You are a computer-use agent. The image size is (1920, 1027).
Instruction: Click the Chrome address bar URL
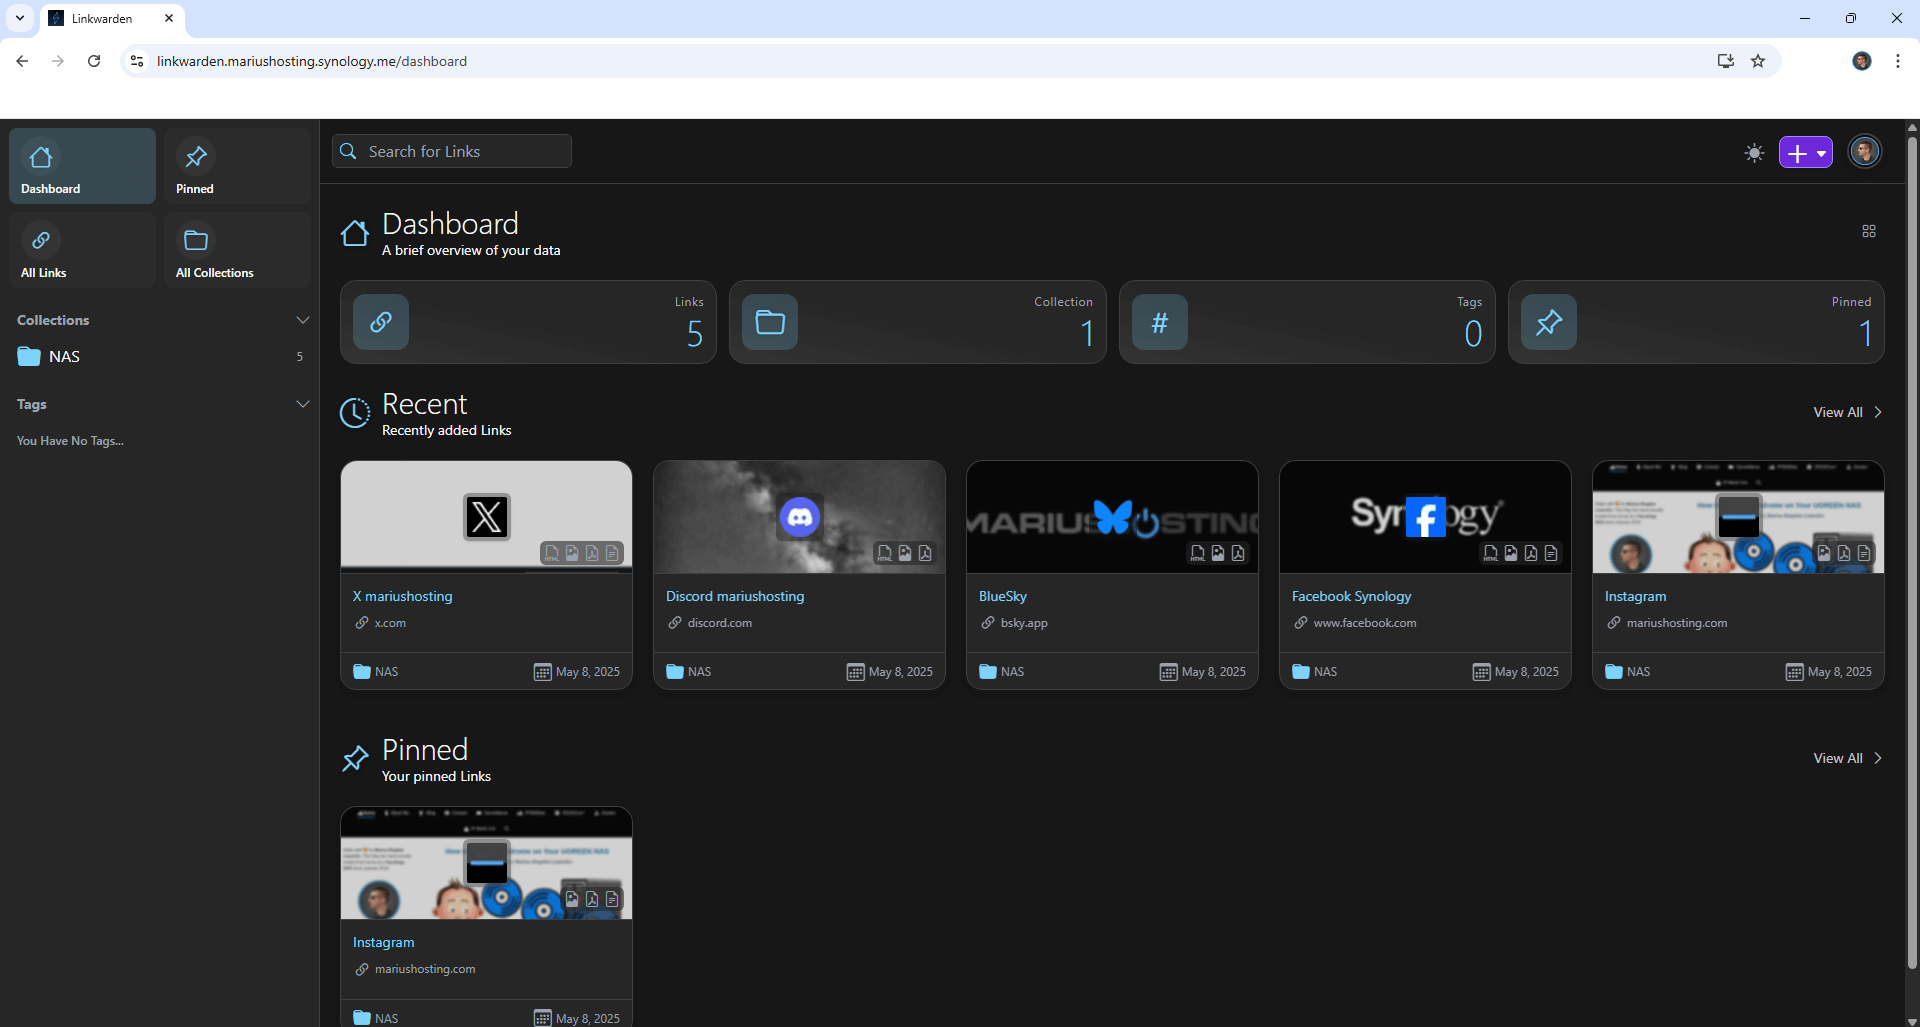click(312, 61)
